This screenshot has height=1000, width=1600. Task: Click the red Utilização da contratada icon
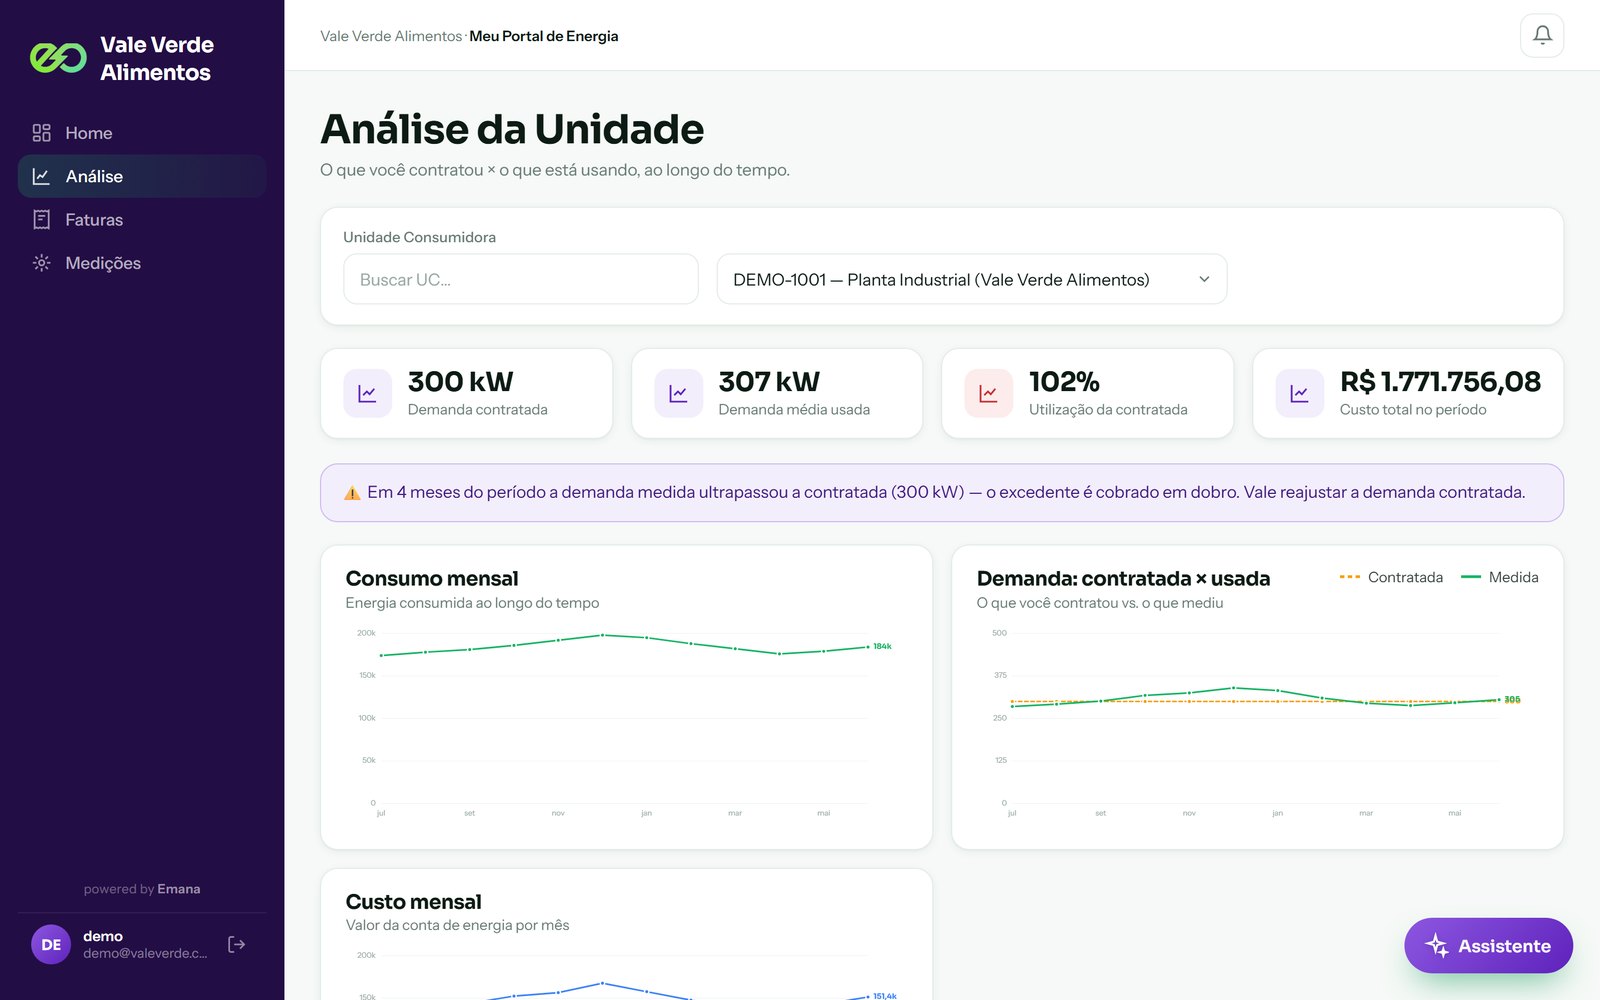(x=988, y=393)
